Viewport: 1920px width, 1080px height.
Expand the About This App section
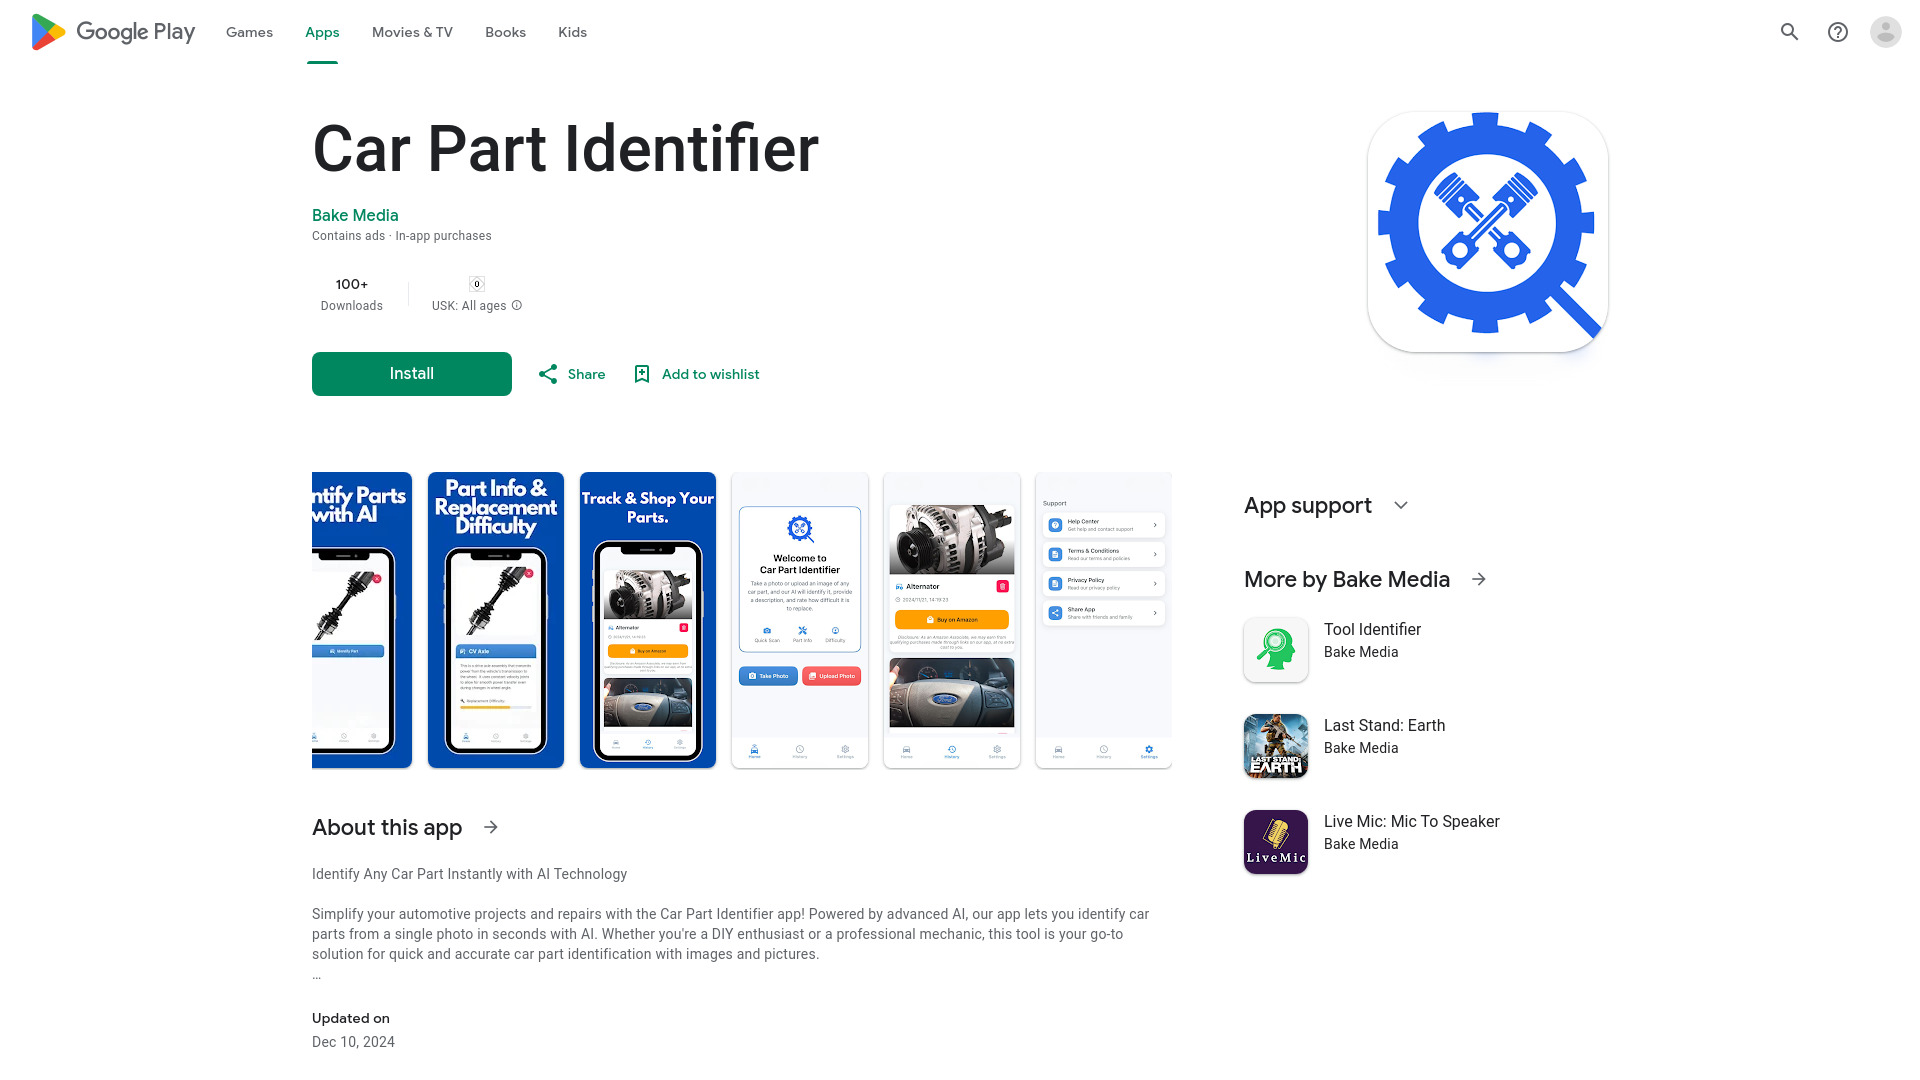click(x=491, y=827)
